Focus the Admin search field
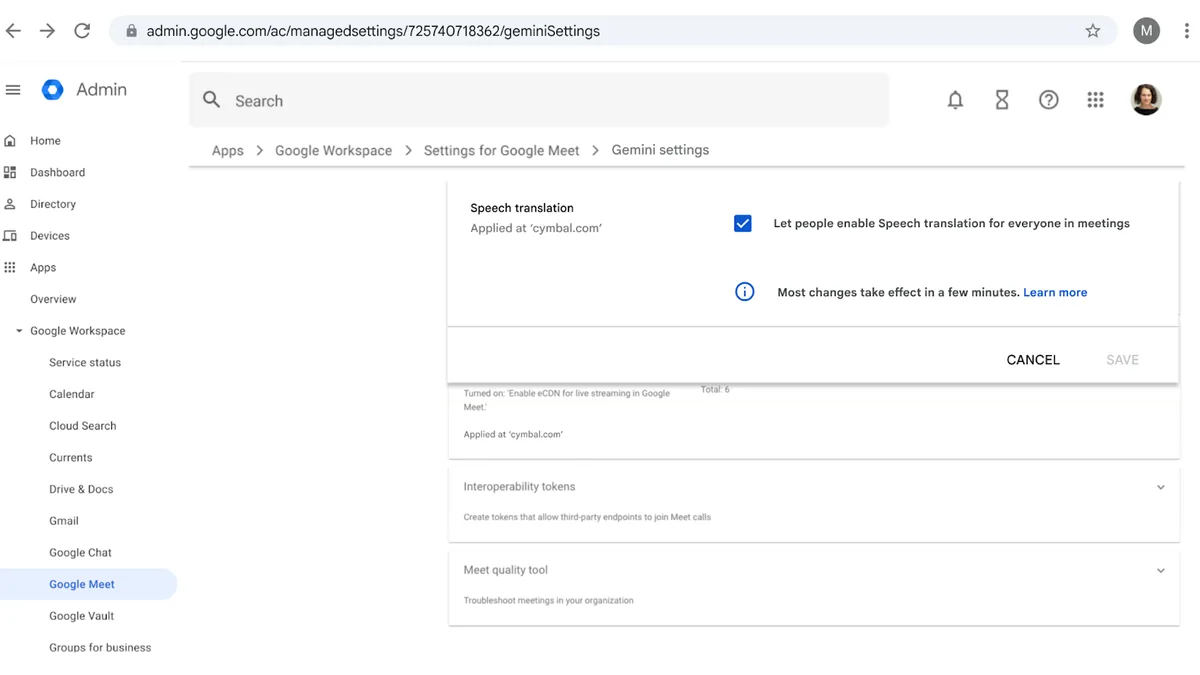 click(x=540, y=100)
